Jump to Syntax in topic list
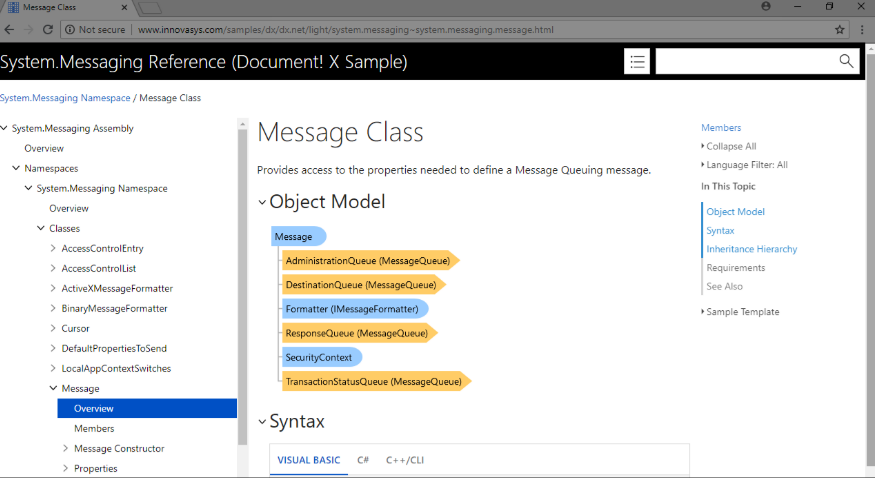The image size is (875, 478). (x=720, y=230)
